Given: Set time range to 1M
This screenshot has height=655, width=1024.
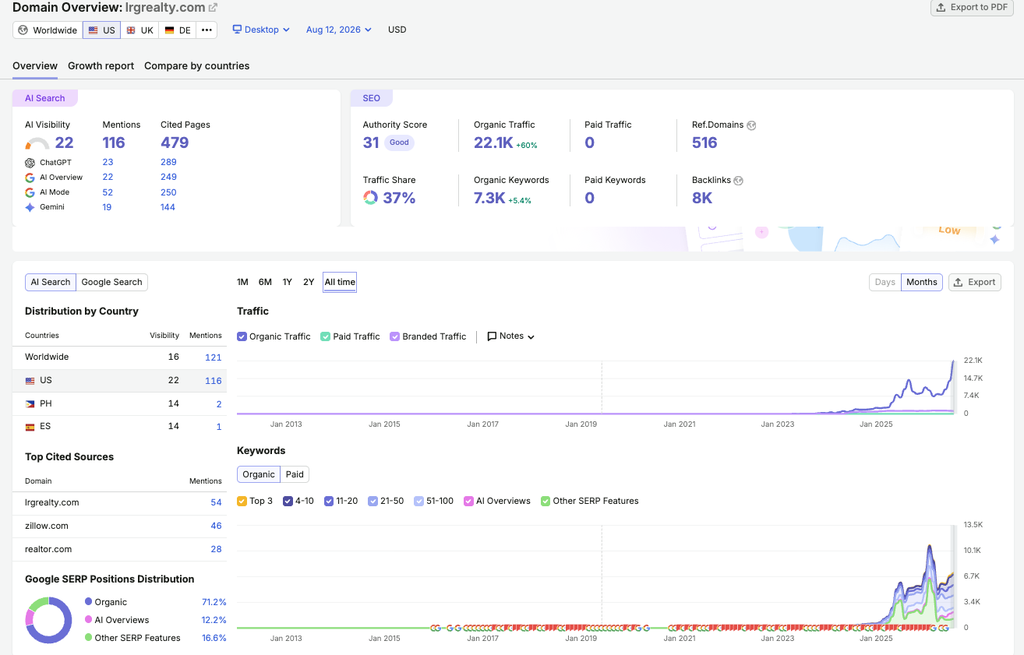Looking at the screenshot, I should 242,282.
